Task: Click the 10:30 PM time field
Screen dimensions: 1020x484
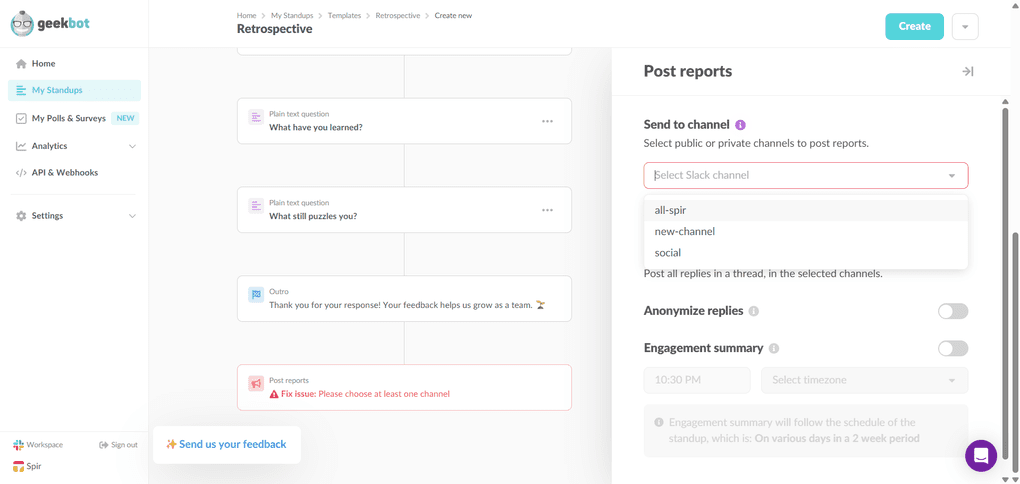Action: coord(697,380)
